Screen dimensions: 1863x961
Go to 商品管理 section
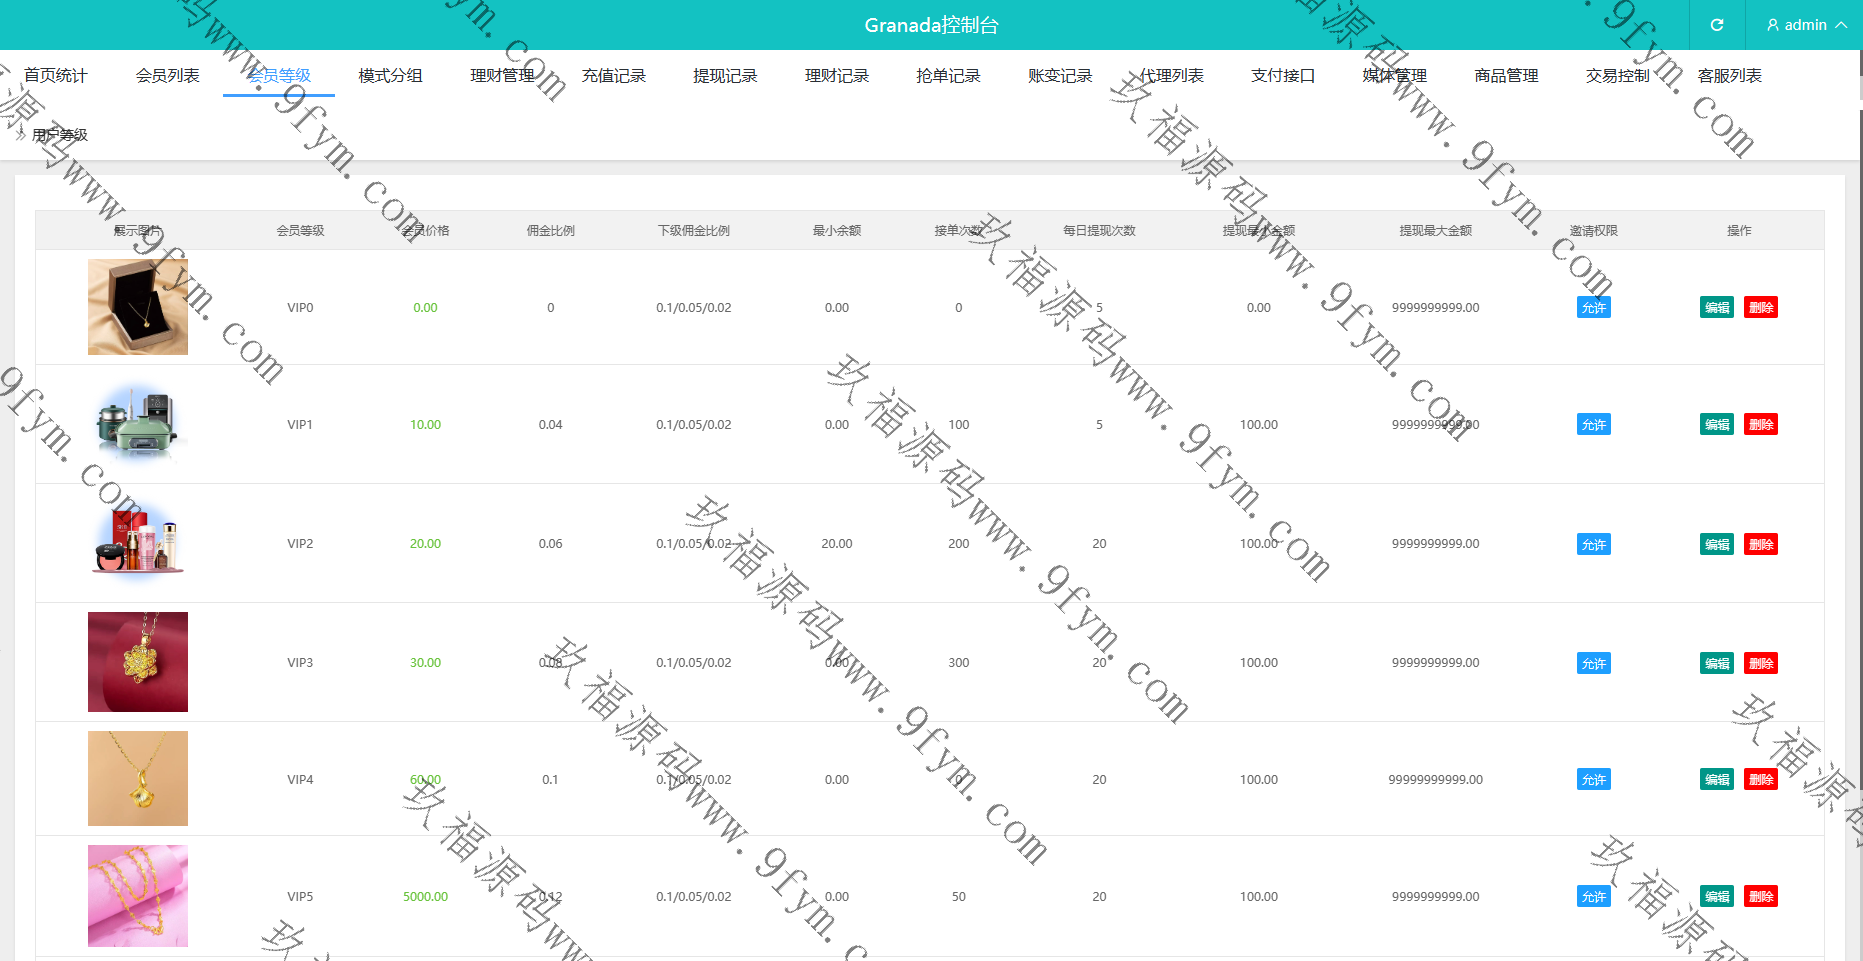tap(1506, 76)
